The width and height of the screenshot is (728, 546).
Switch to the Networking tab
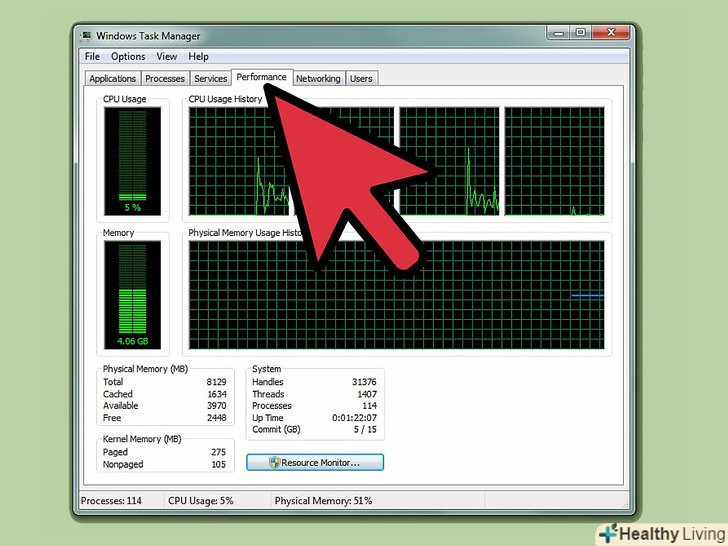[318, 78]
